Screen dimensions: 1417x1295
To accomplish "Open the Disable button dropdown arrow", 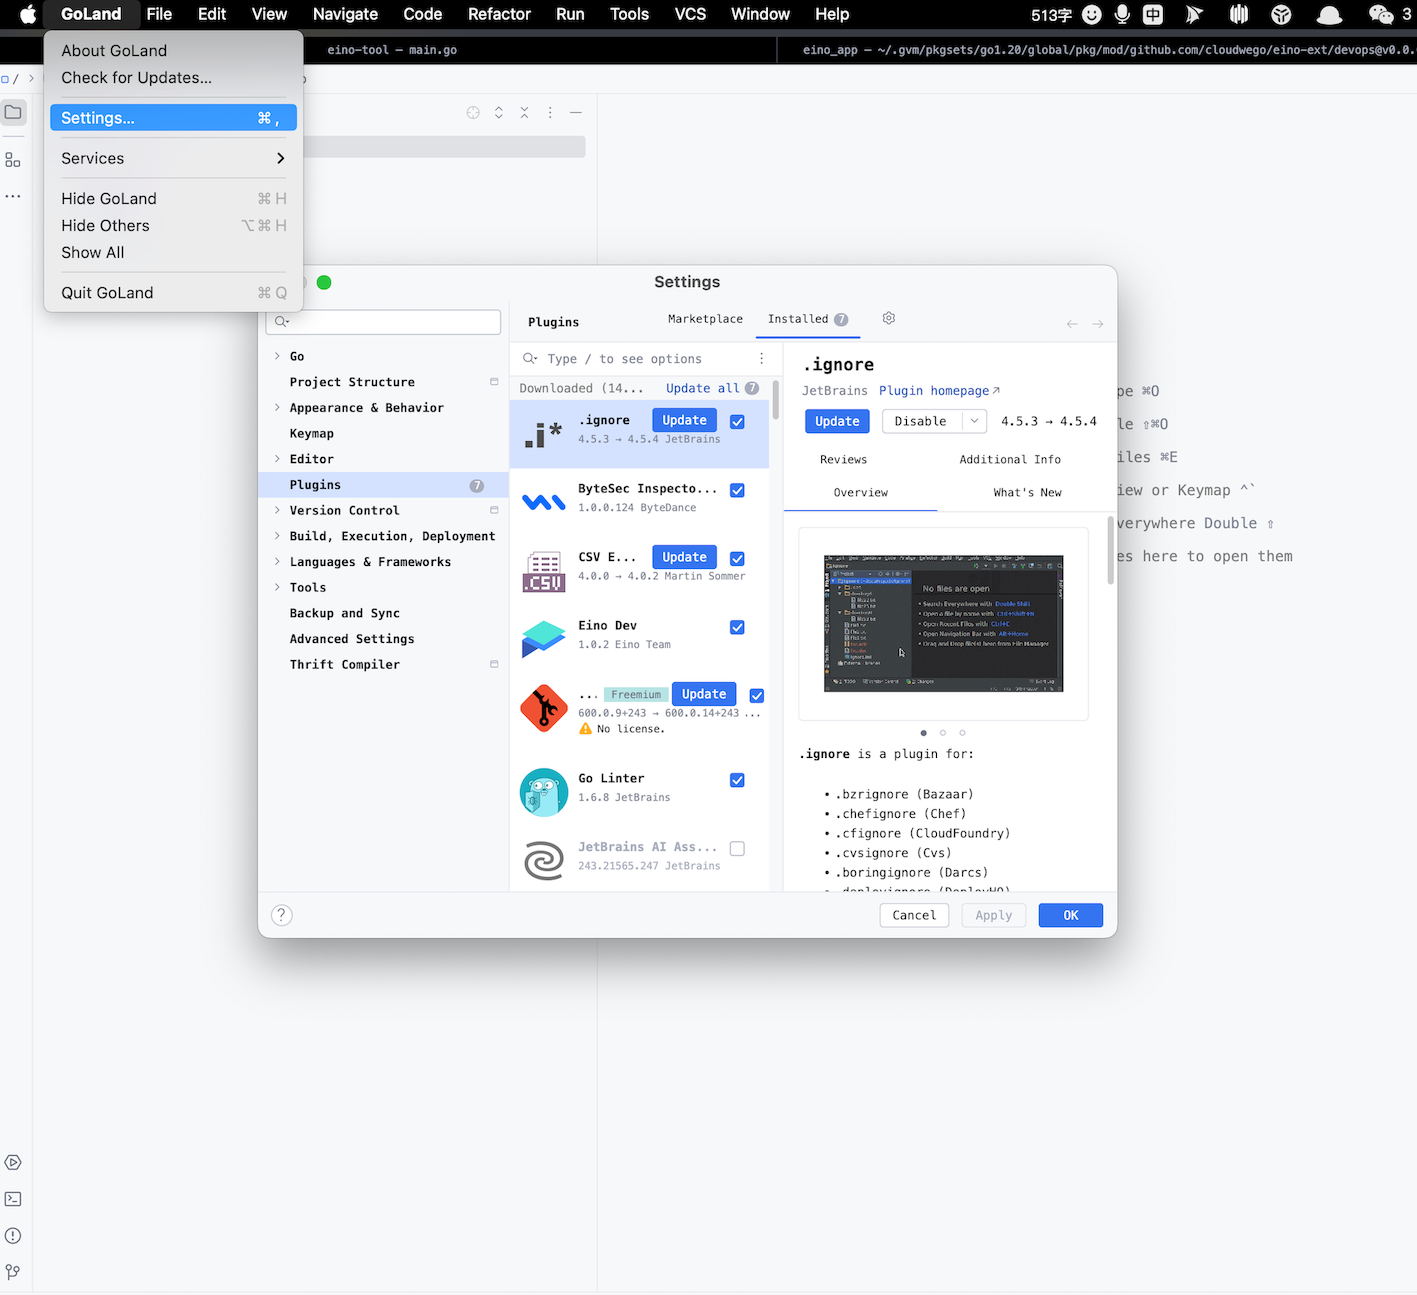I will pos(974,421).
